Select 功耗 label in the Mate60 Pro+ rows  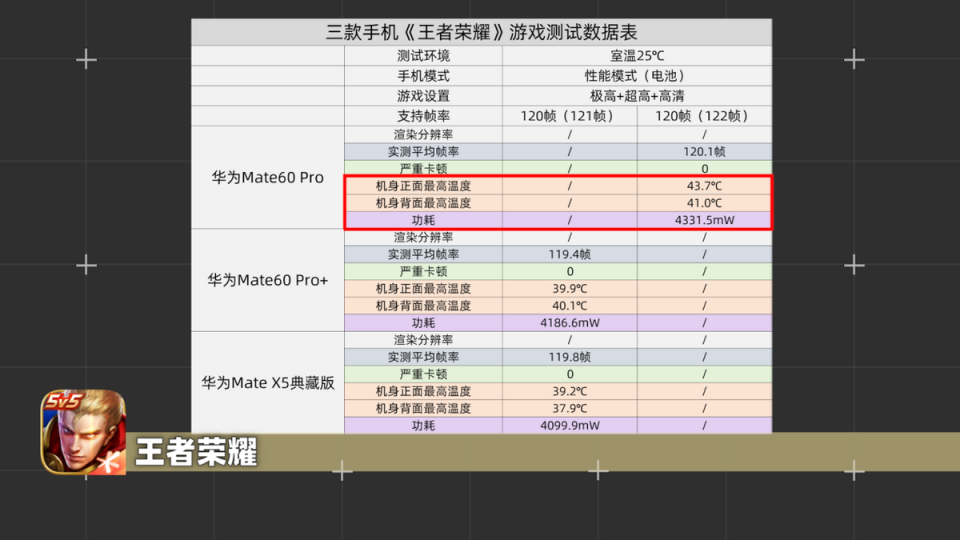coord(423,323)
